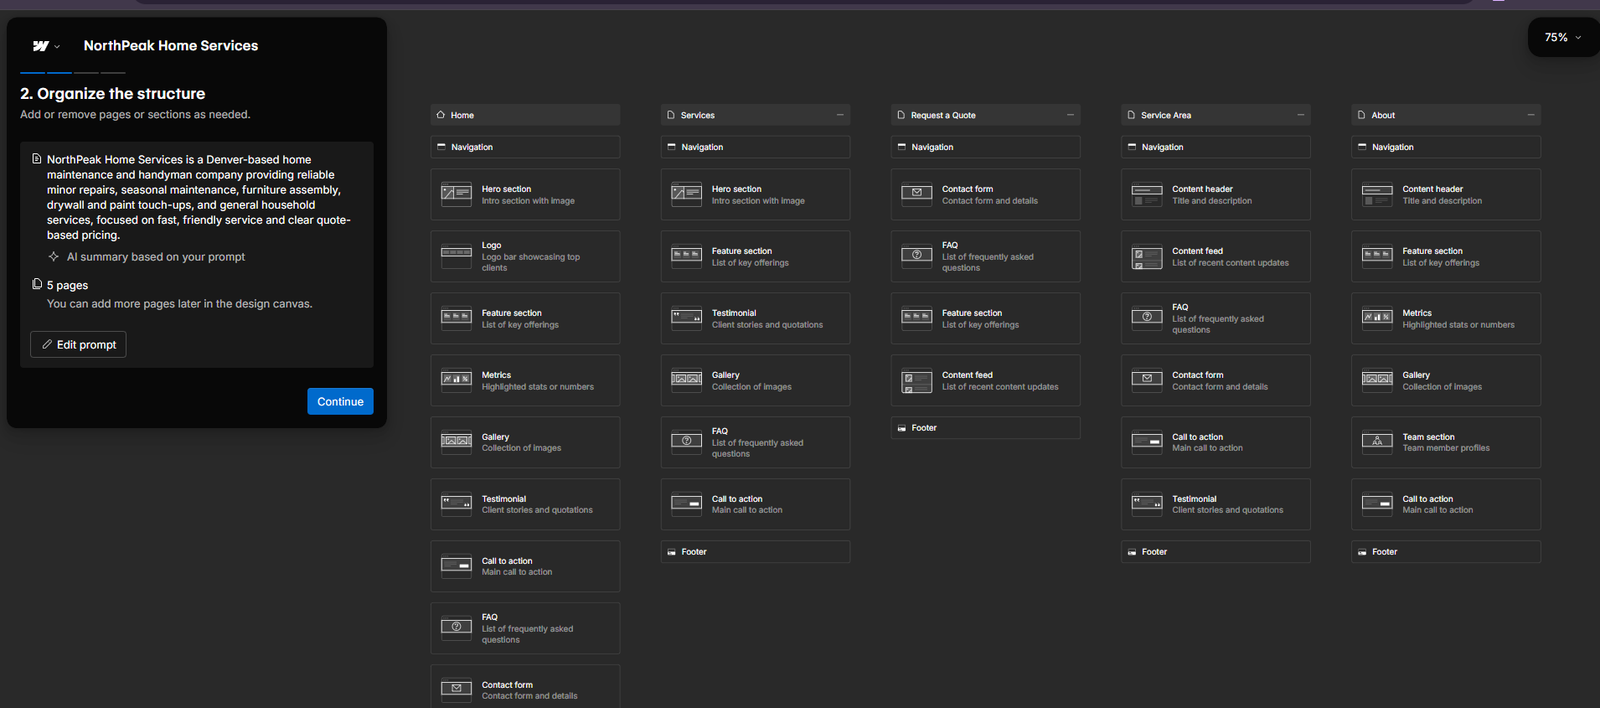Click the '5 pages' label
This screenshot has height=708, width=1600.
click(x=67, y=285)
